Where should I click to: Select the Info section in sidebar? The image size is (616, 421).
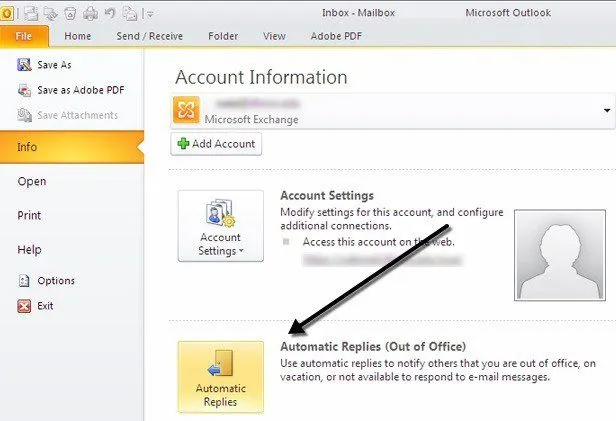[x=72, y=147]
